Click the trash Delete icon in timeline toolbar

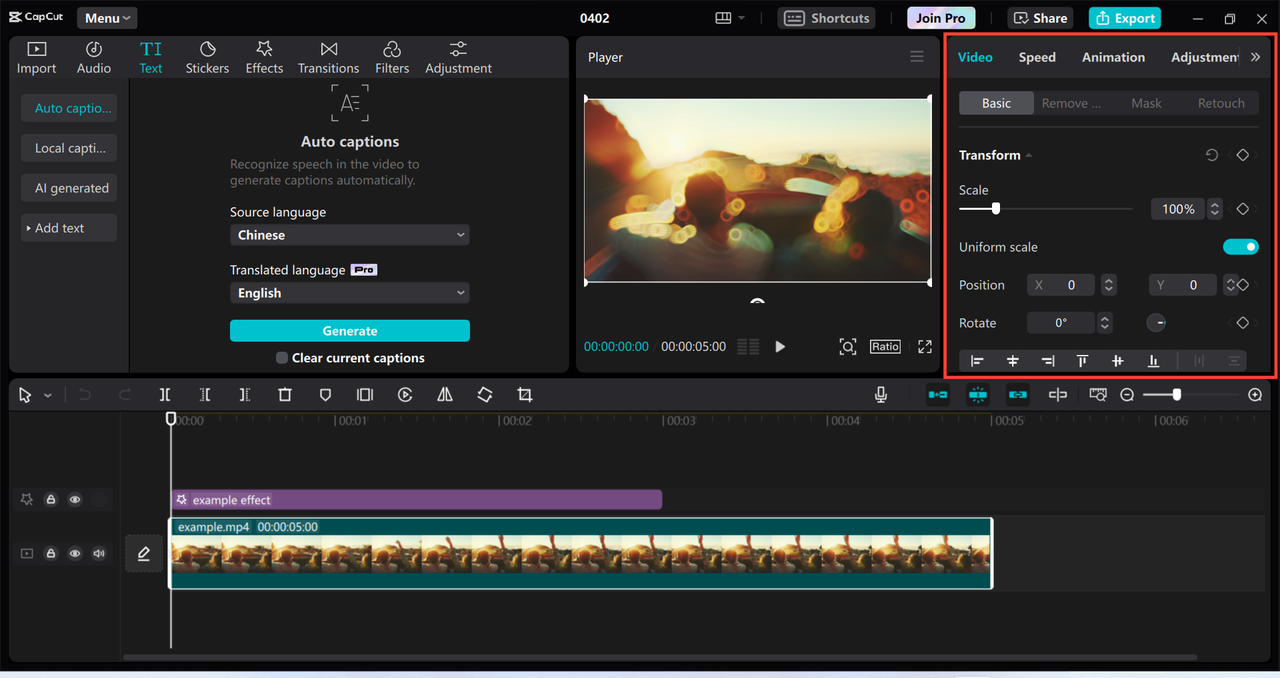click(x=285, y=395)
